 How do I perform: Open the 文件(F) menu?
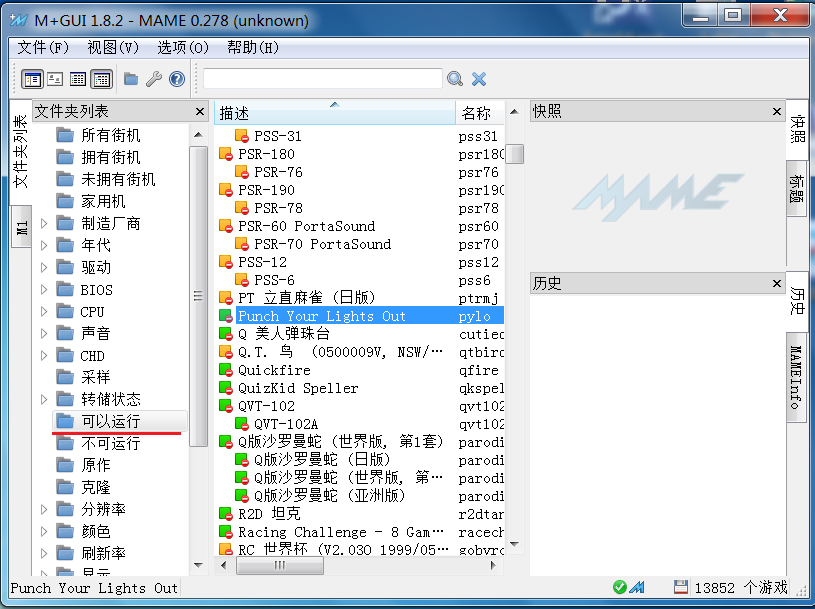(43, 48)
